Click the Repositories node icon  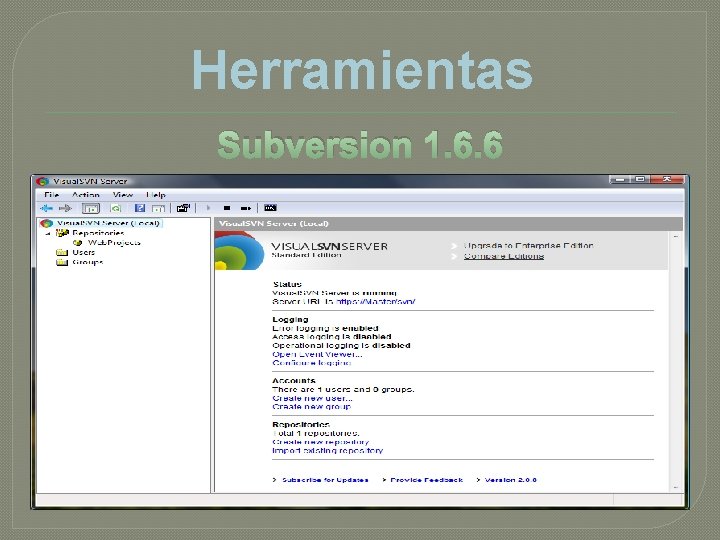point(62,233)
